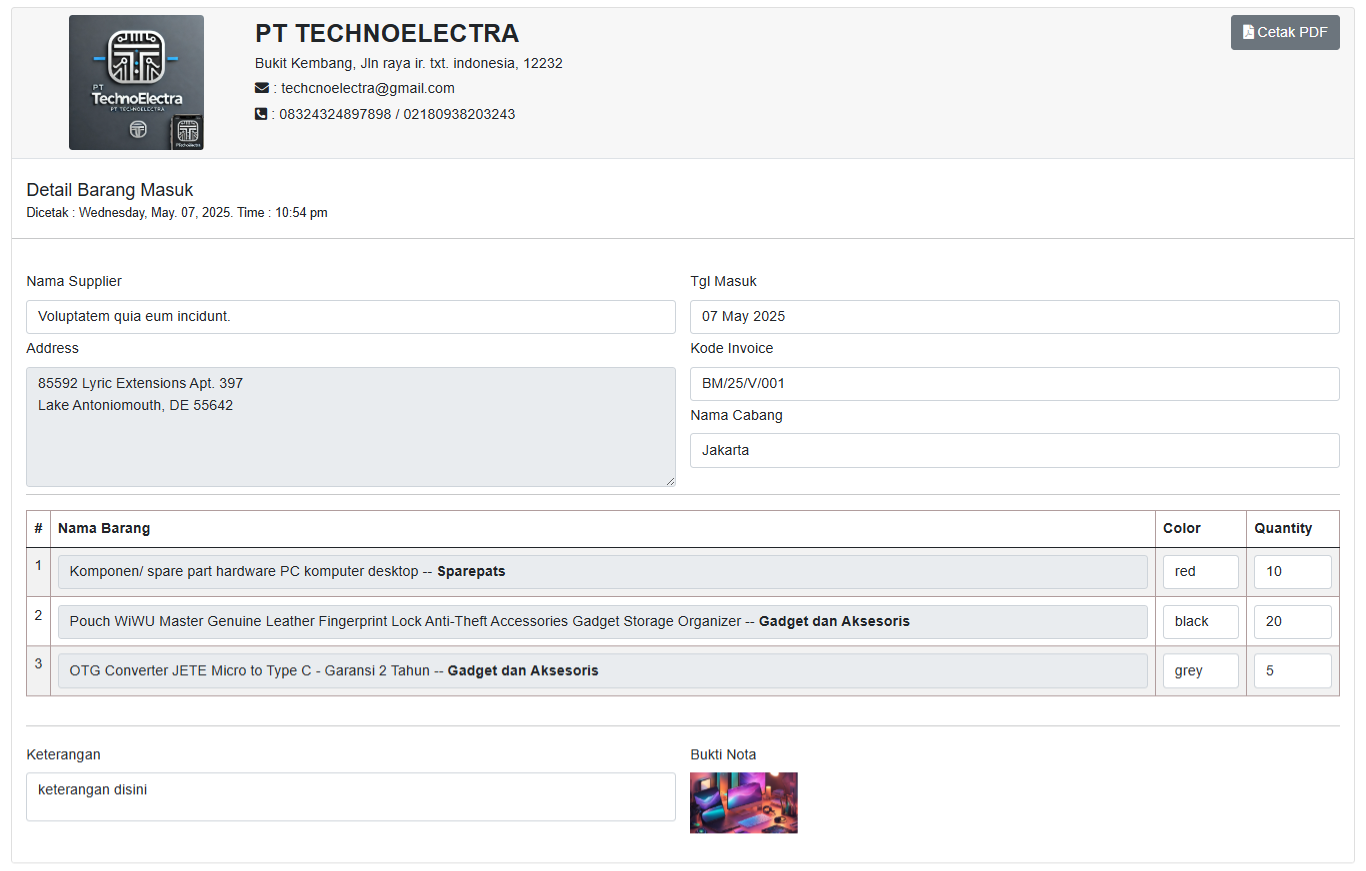Image resolution: width=1366 pixels, height=871 pixels.
Task: Click the OTG Converter JETE item field
Action: tap(602, 671)
